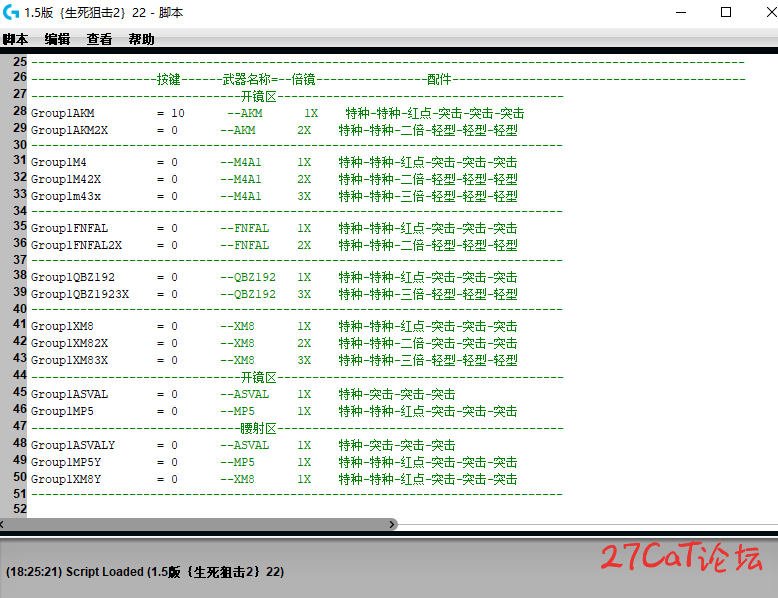Click line number 52 in the gutter
Viewport: 778px width, 598px height.
[x=20, y=509]
